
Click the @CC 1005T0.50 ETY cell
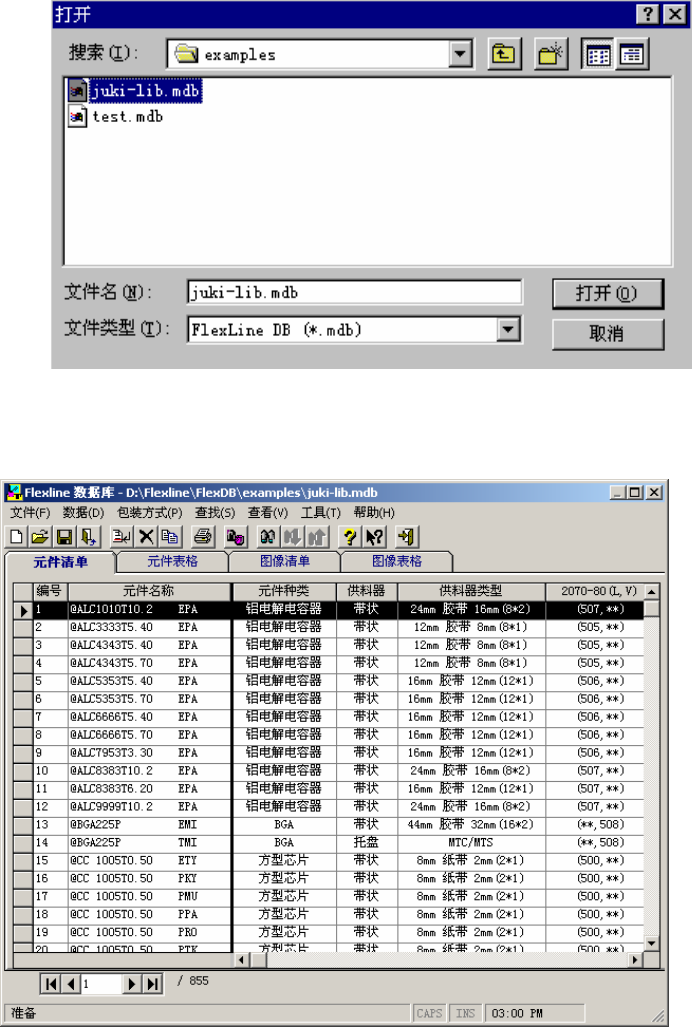(149, 861)
